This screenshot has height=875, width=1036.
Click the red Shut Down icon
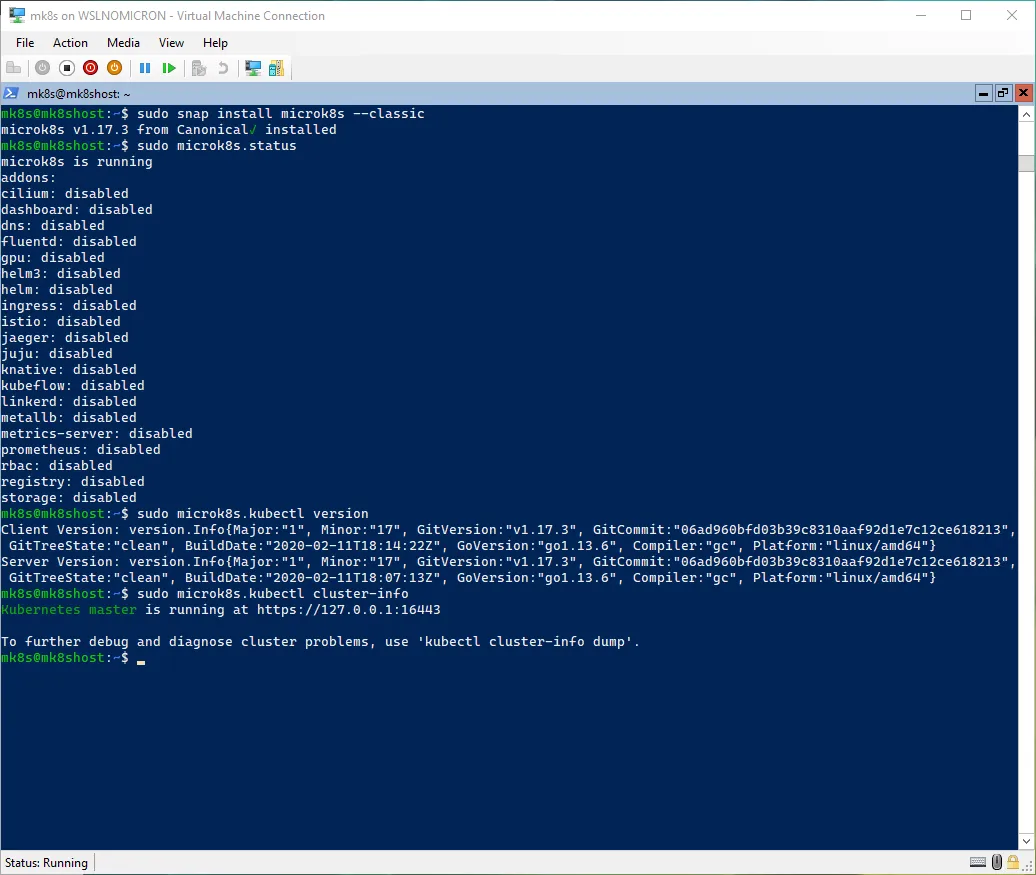click(90, 68)
